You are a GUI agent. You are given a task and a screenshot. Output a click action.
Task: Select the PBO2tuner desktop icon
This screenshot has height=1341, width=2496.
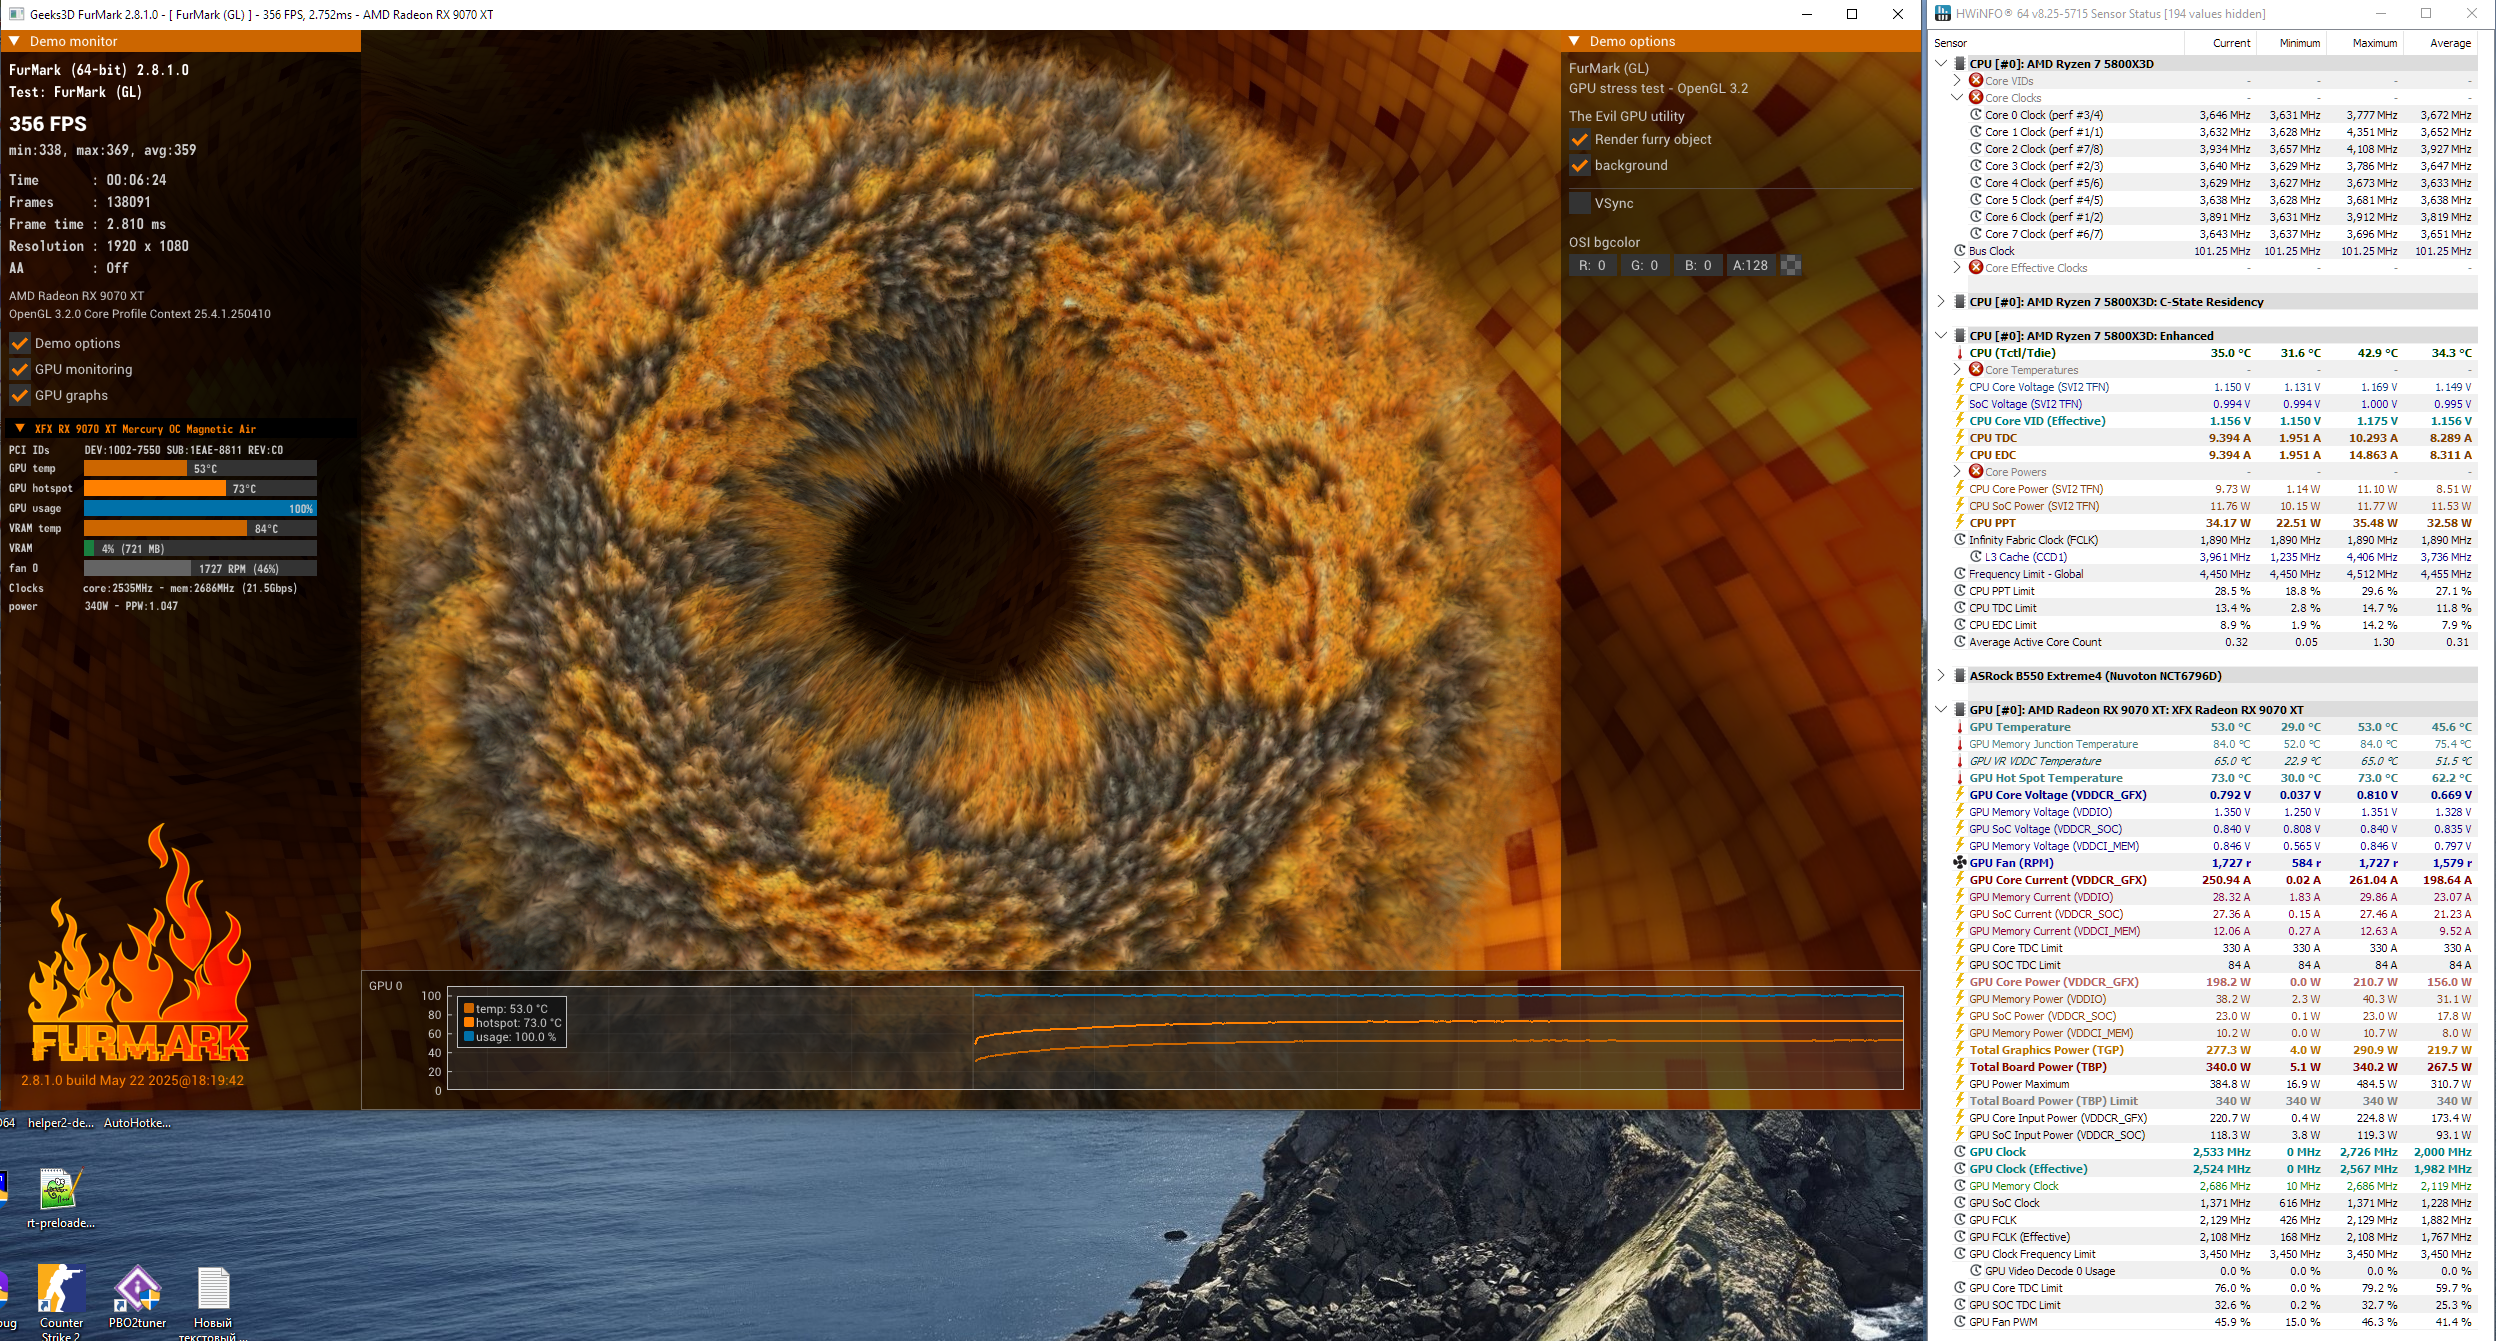click(x=137, y=1288)
